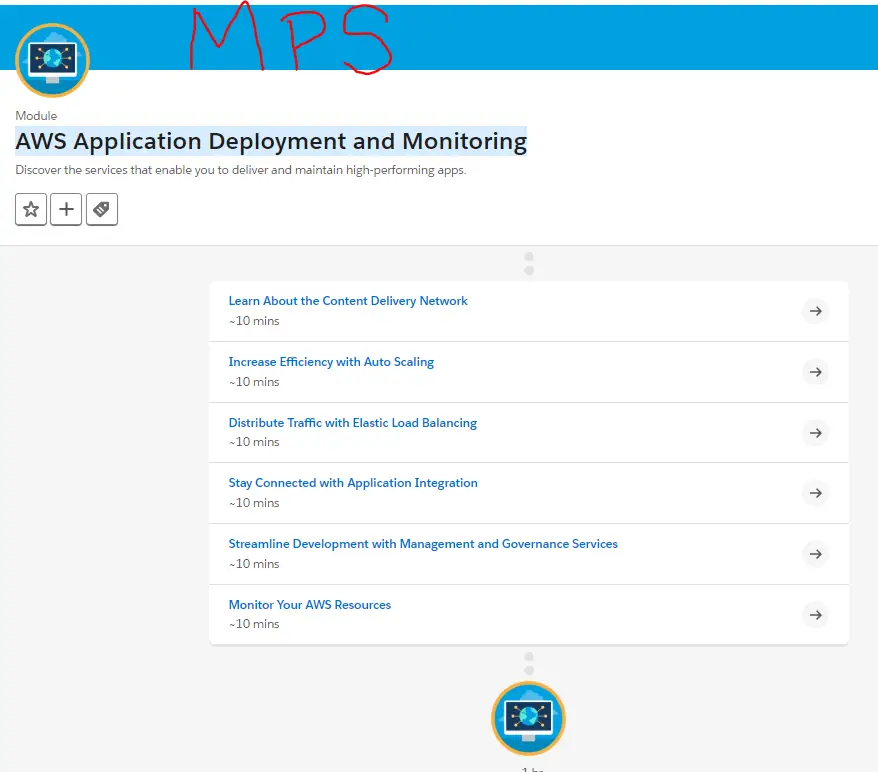This screenshot has width=878, height=772.
Task: Click the arrow next to Learn About the Content Delivery Network
Action: (815, 311)
